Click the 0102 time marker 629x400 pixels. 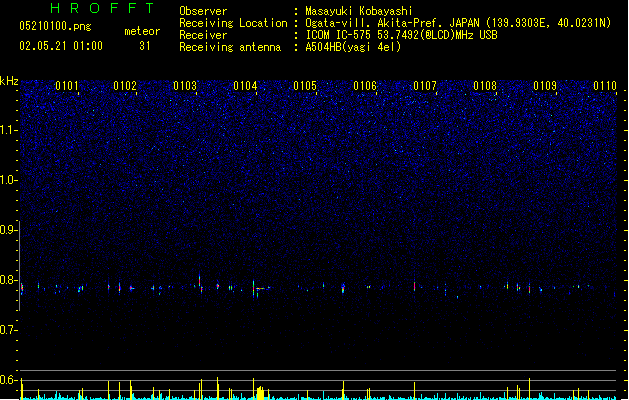pyautogui.click(x=125, y=86)
